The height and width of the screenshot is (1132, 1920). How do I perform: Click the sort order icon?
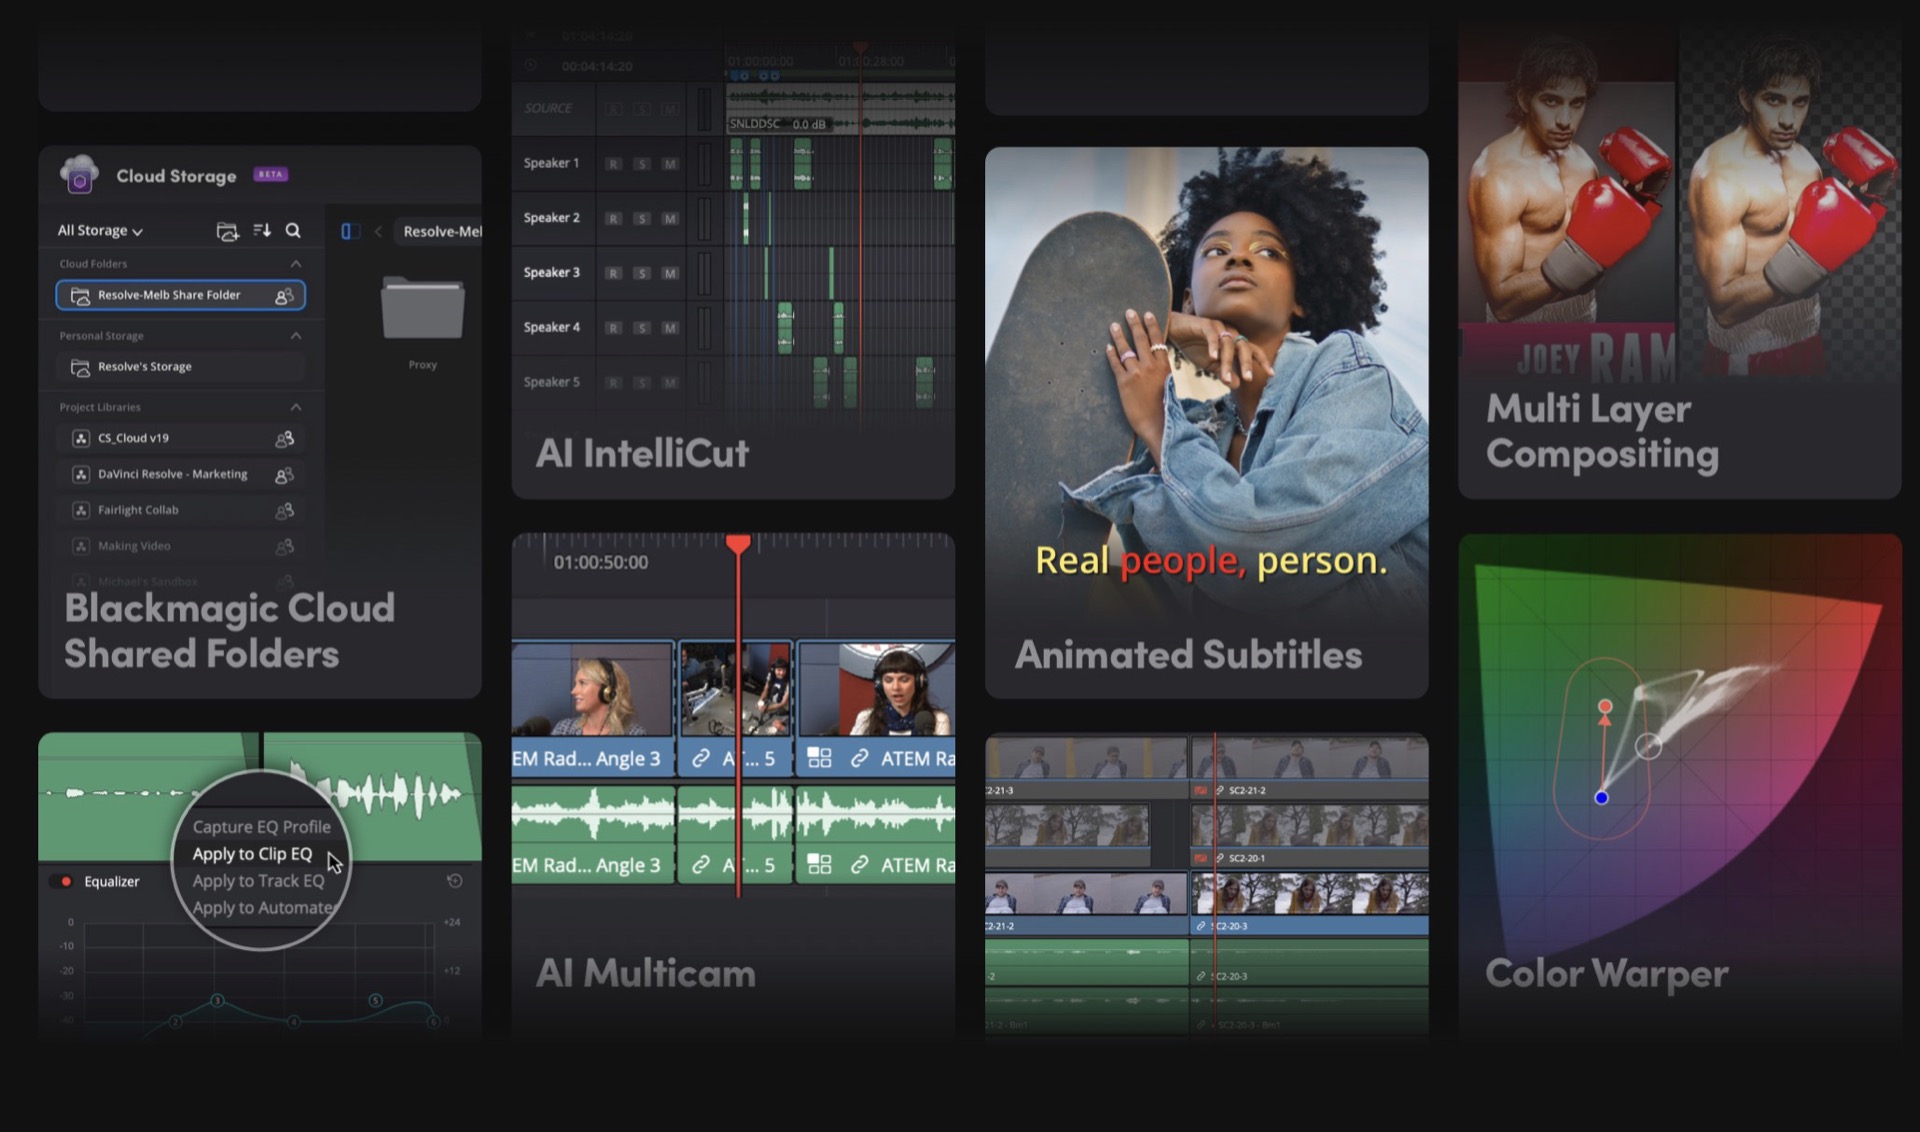262,231
